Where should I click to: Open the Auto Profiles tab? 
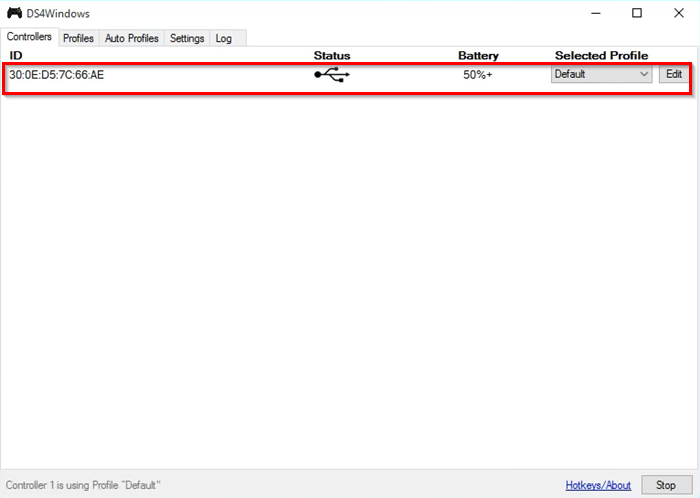tap(132, 38)
